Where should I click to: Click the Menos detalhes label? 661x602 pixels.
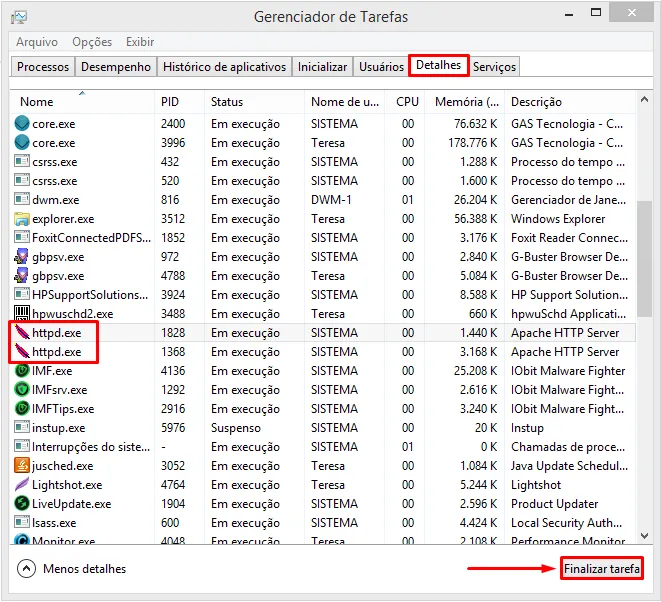[84, 569]
